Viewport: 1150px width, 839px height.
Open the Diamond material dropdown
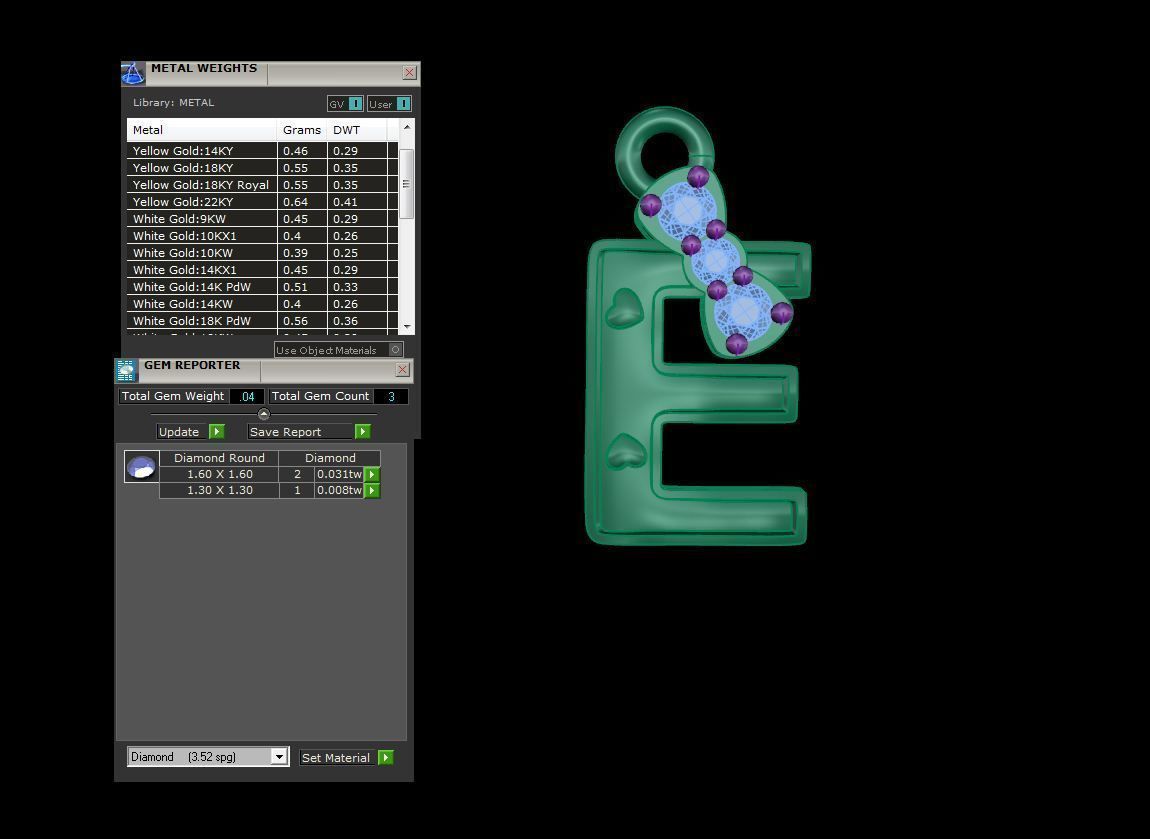tap(279, 757)
